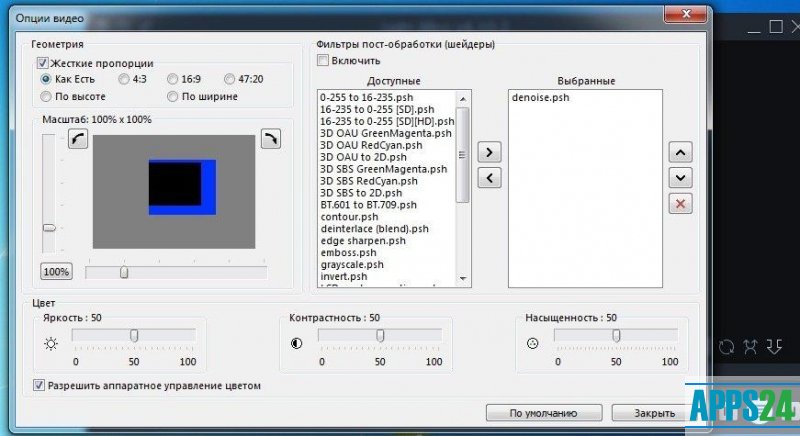The image size is (800, 436).
Task: Select denoise.psh in chosen shaders list
Action: point(540,99)
